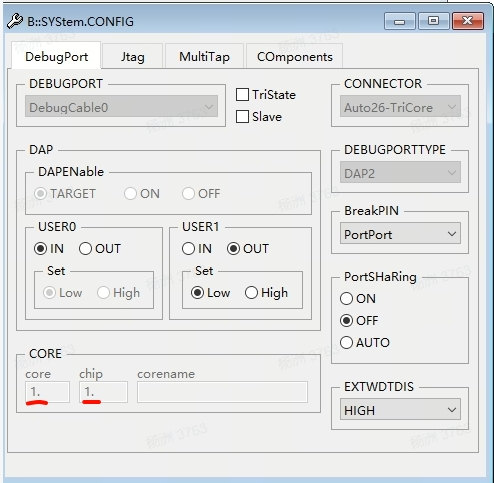The width and height of the screenshot is (494, 483).
Task: Enable the TriState checkbox
Action: tap(242, 95)
